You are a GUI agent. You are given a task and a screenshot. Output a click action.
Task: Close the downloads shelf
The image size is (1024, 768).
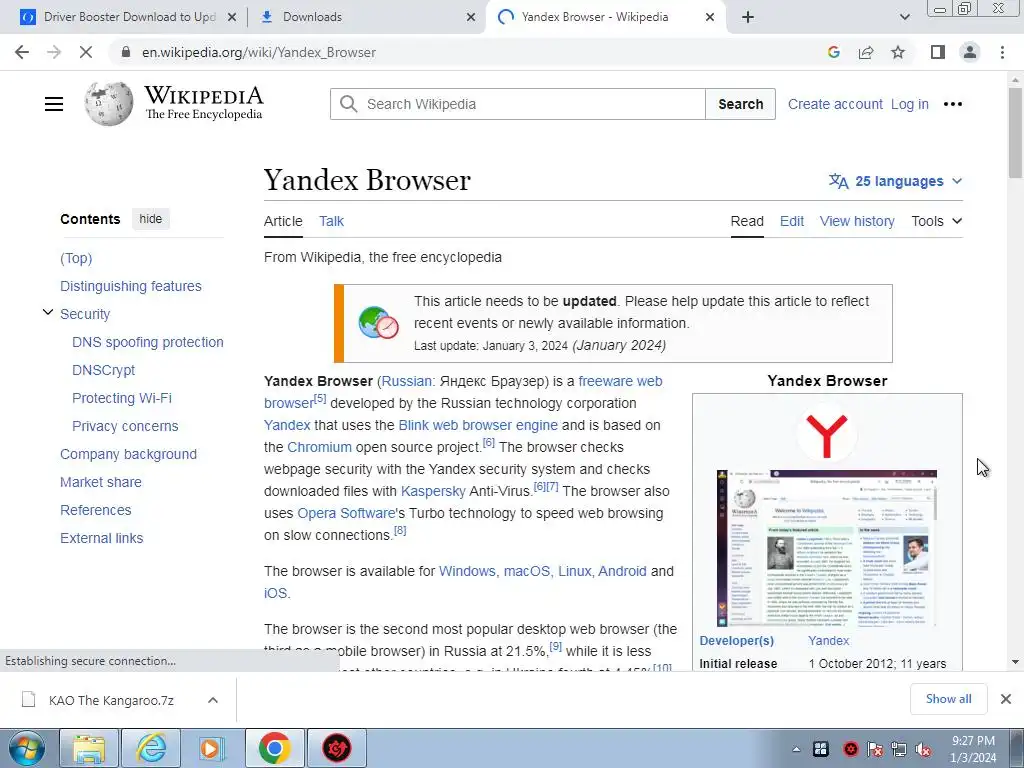coord(1006,699)
